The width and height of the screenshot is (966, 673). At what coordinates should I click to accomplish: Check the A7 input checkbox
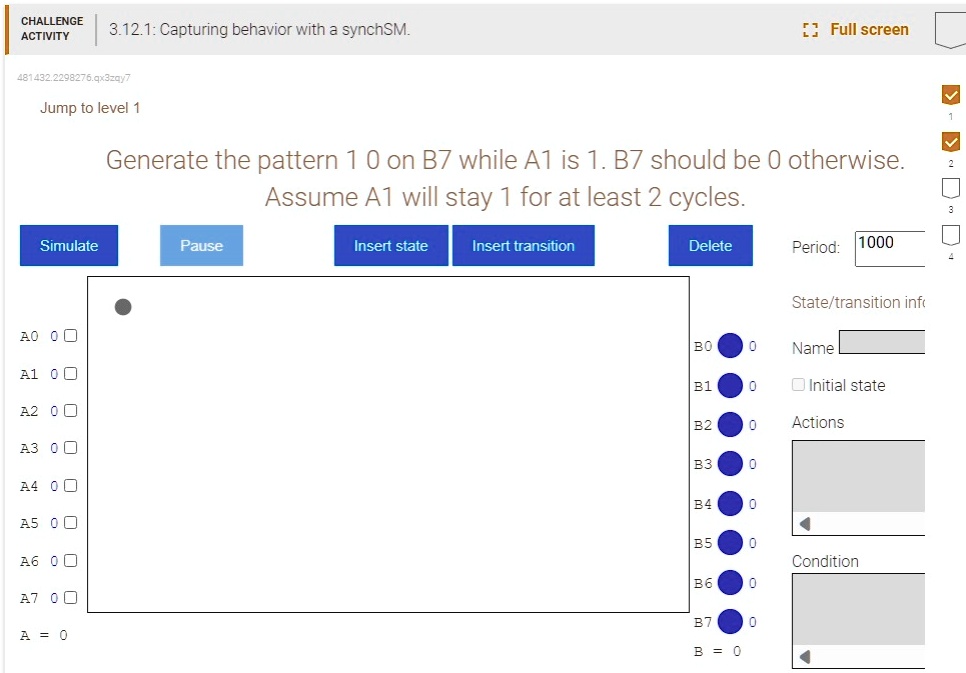click(69, 597)
